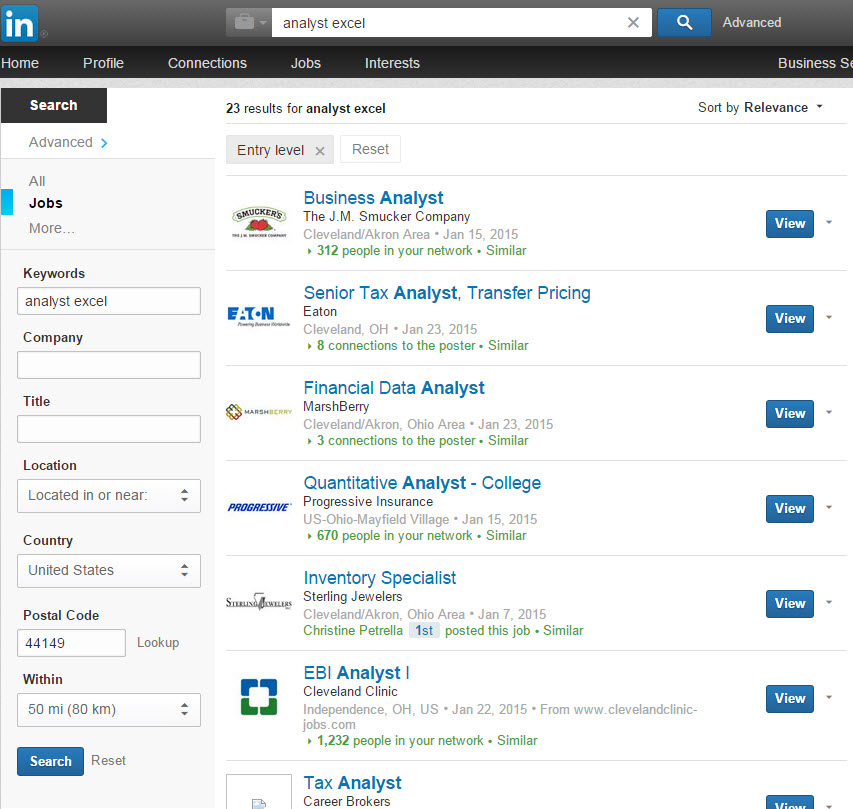Click the blue Search button in the sidebar
853x809 pixels.
coord(51,761)
